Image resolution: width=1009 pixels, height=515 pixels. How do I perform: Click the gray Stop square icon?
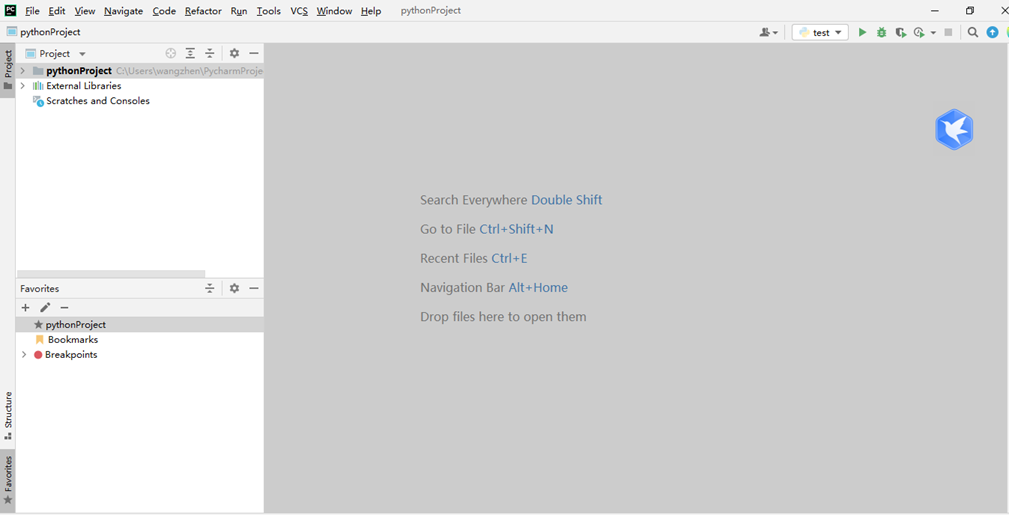(948, 32)
